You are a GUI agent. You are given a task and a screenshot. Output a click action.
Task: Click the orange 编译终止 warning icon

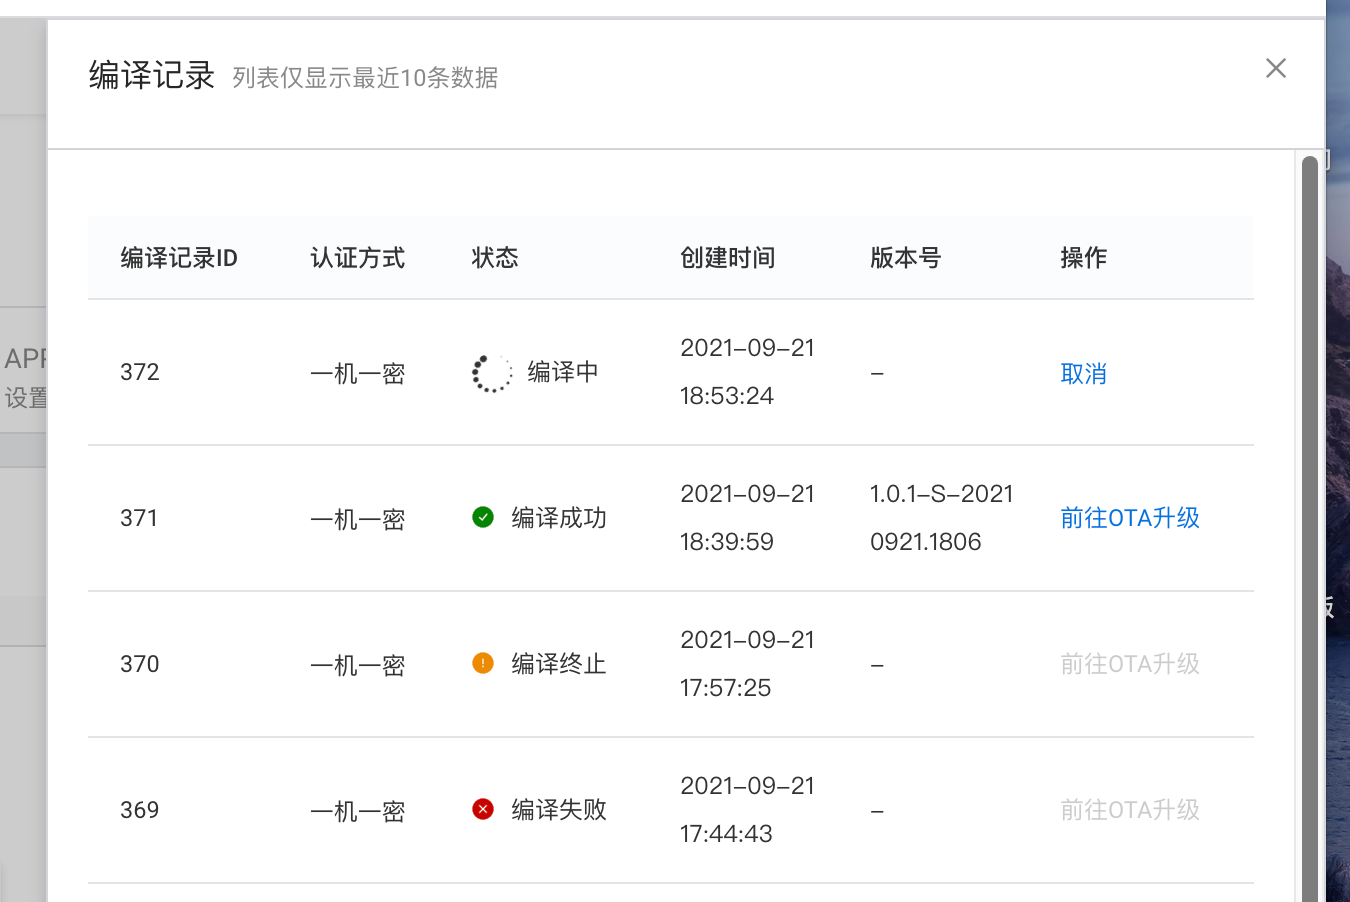click(x=483, y=663)
